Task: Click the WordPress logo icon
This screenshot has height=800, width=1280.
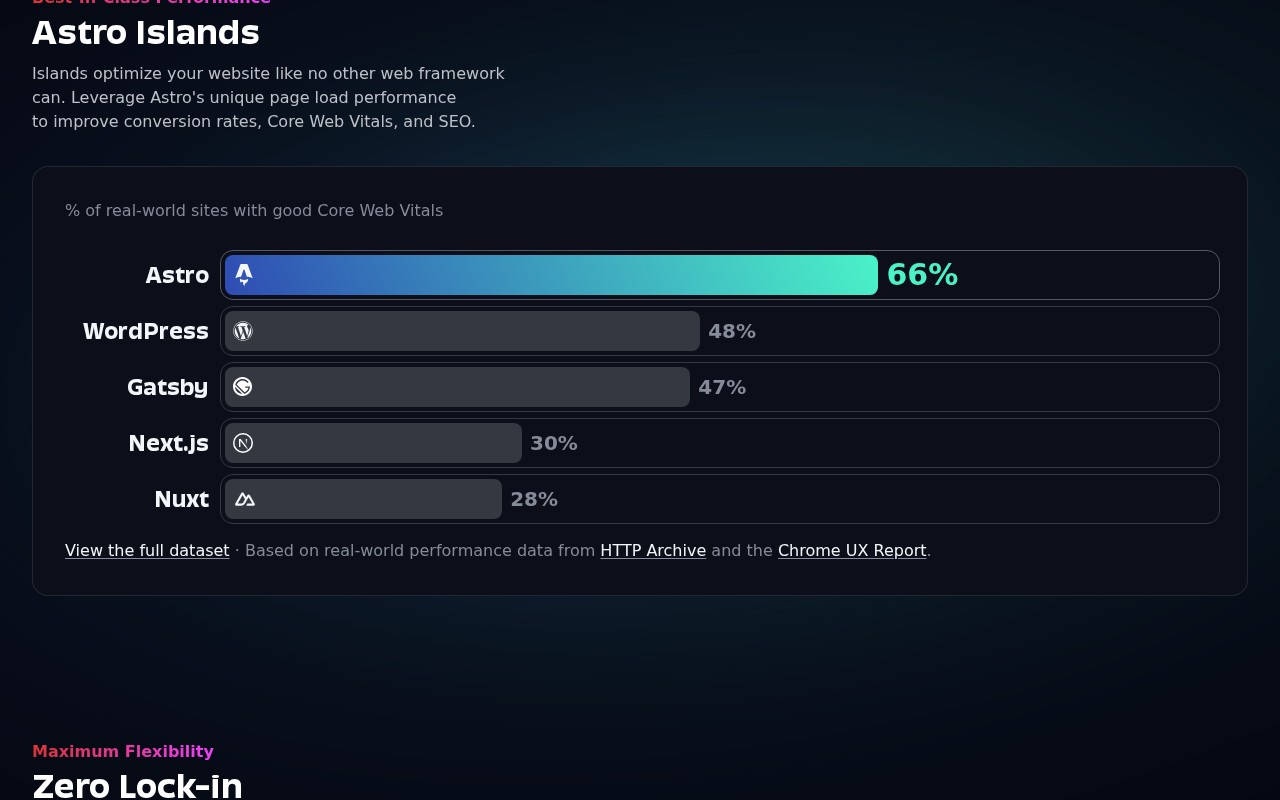Action: (243, 331)
